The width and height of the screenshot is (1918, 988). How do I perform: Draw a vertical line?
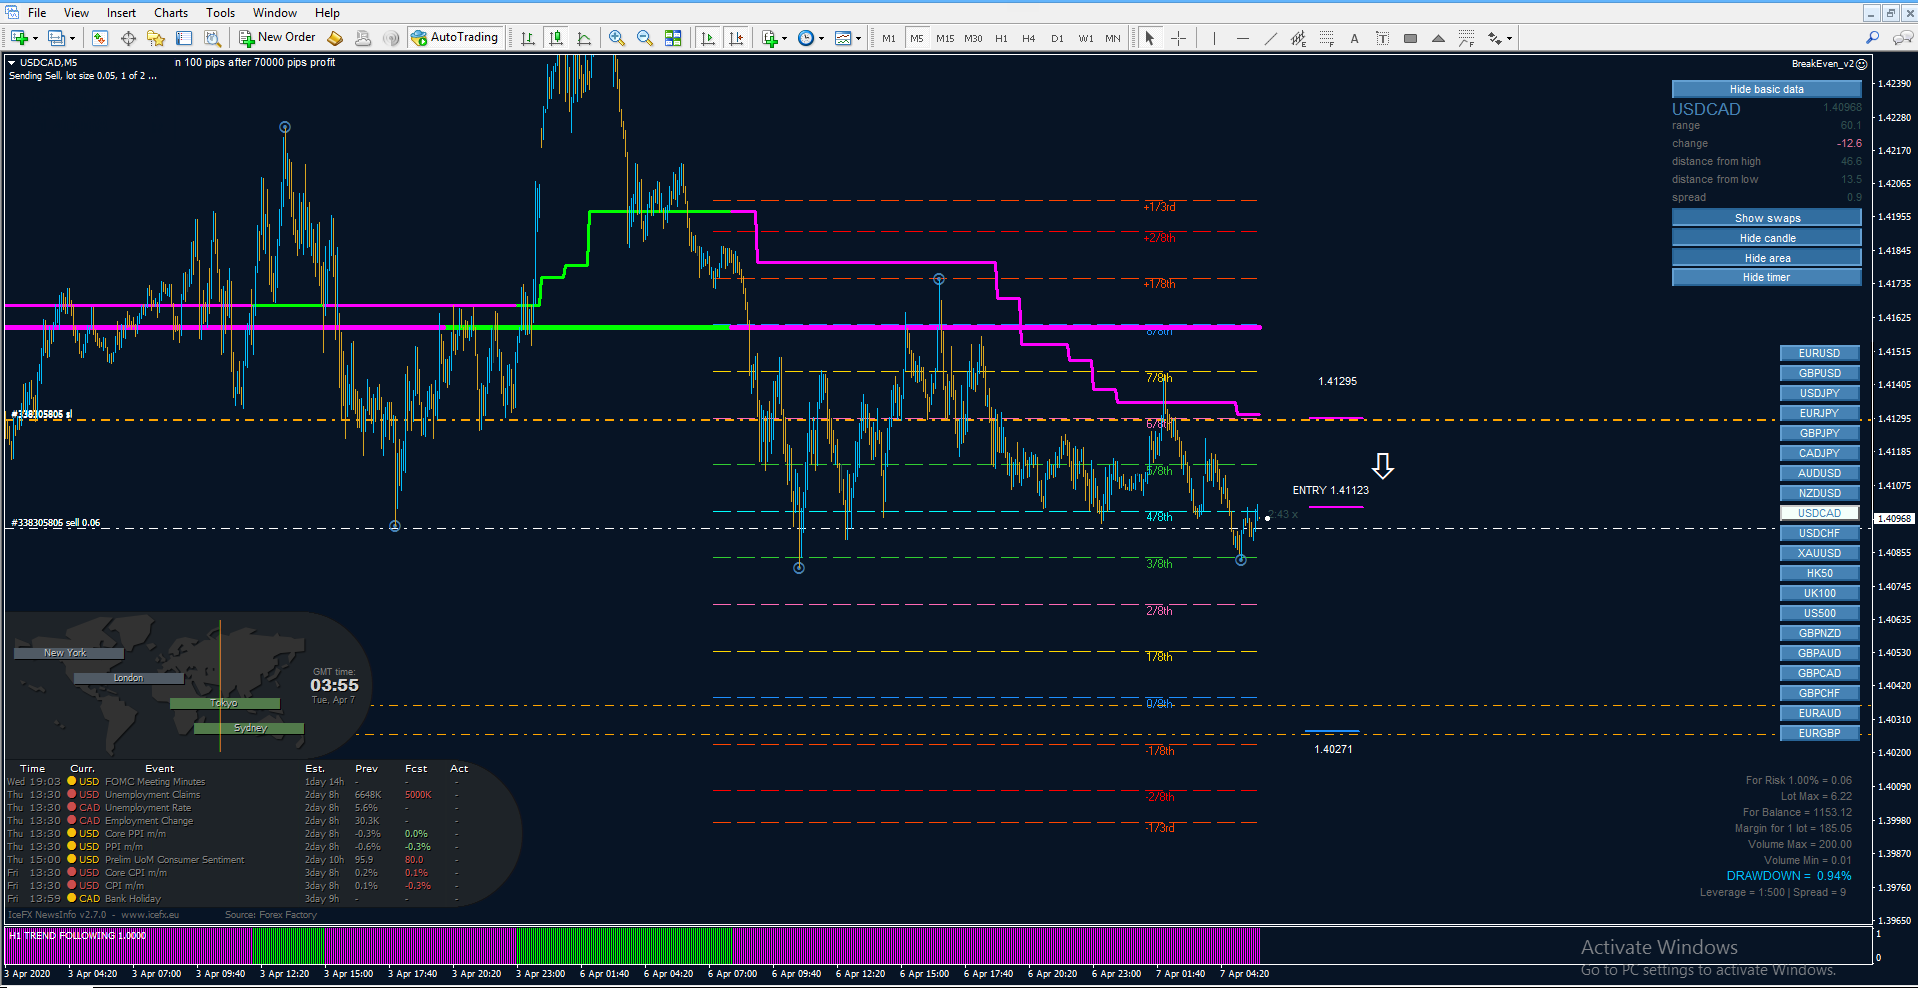[x=1214, y=38]
